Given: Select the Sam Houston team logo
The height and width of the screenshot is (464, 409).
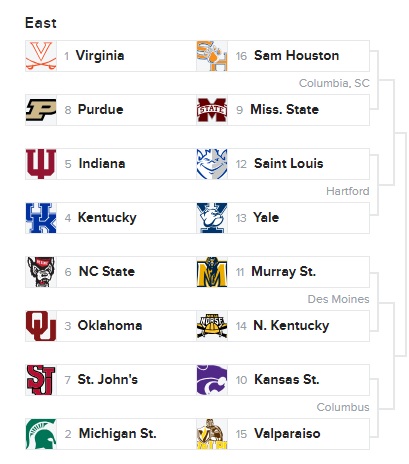Looking at the screenshot, I should point(212,56).
